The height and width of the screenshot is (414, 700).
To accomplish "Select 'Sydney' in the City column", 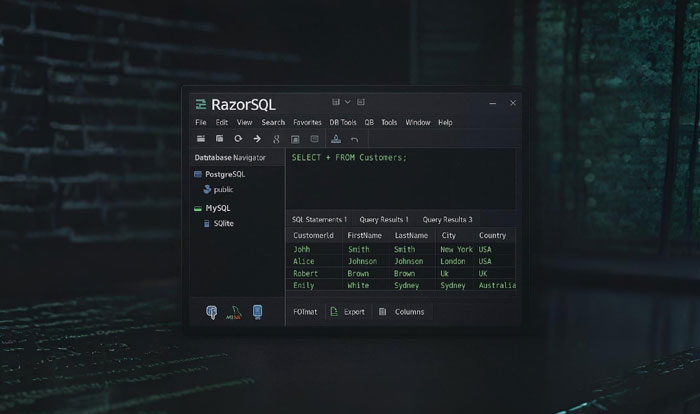I will pyautogui.click(x=453, y=285).
